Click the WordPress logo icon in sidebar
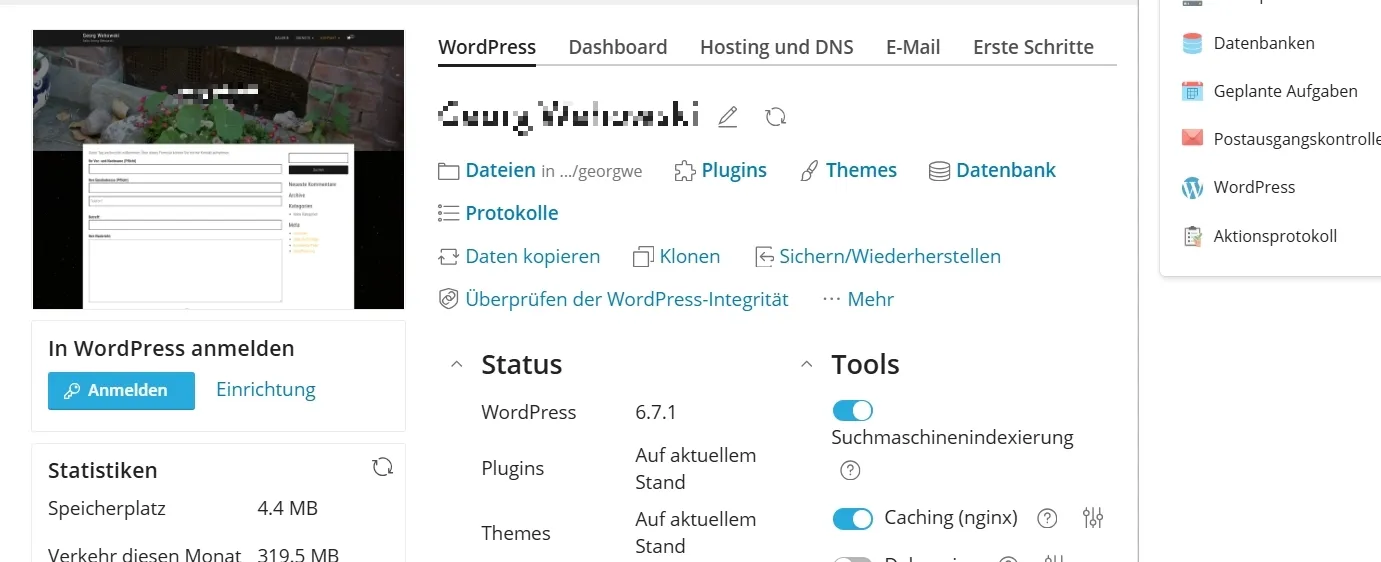The image size is (1381, 562). click(x=1192, y=187)
